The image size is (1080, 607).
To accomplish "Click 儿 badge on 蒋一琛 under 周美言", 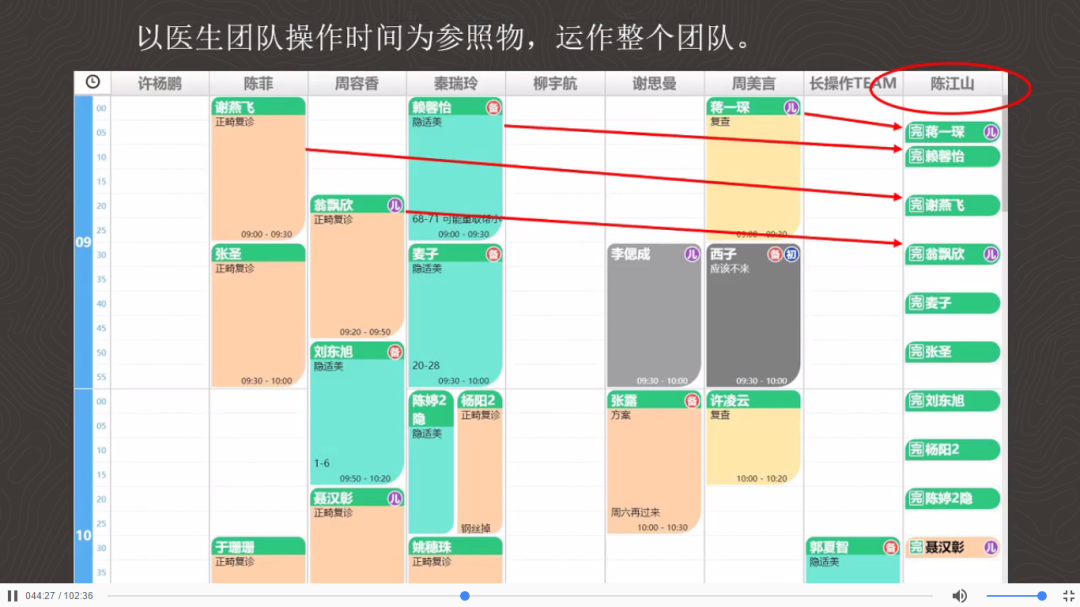I will 791,107.
